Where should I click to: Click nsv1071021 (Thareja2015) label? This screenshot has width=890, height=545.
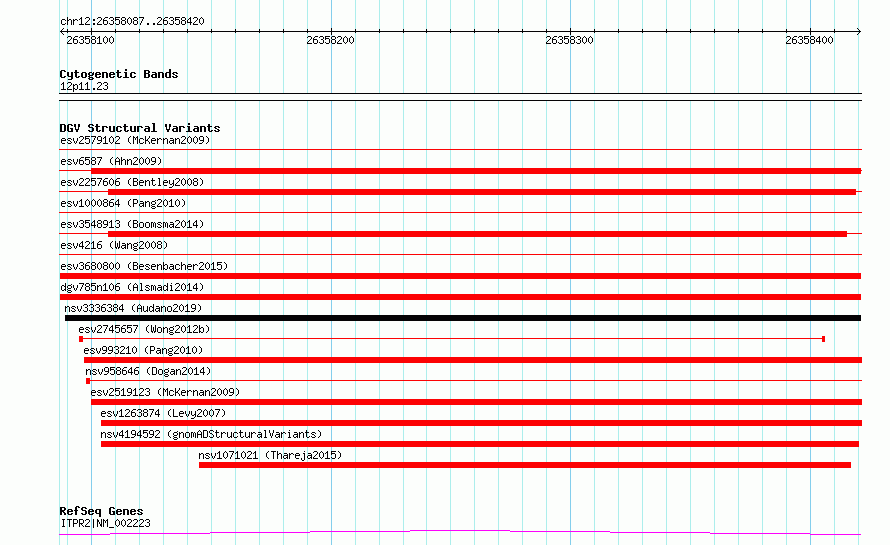[x=270, y=455]
